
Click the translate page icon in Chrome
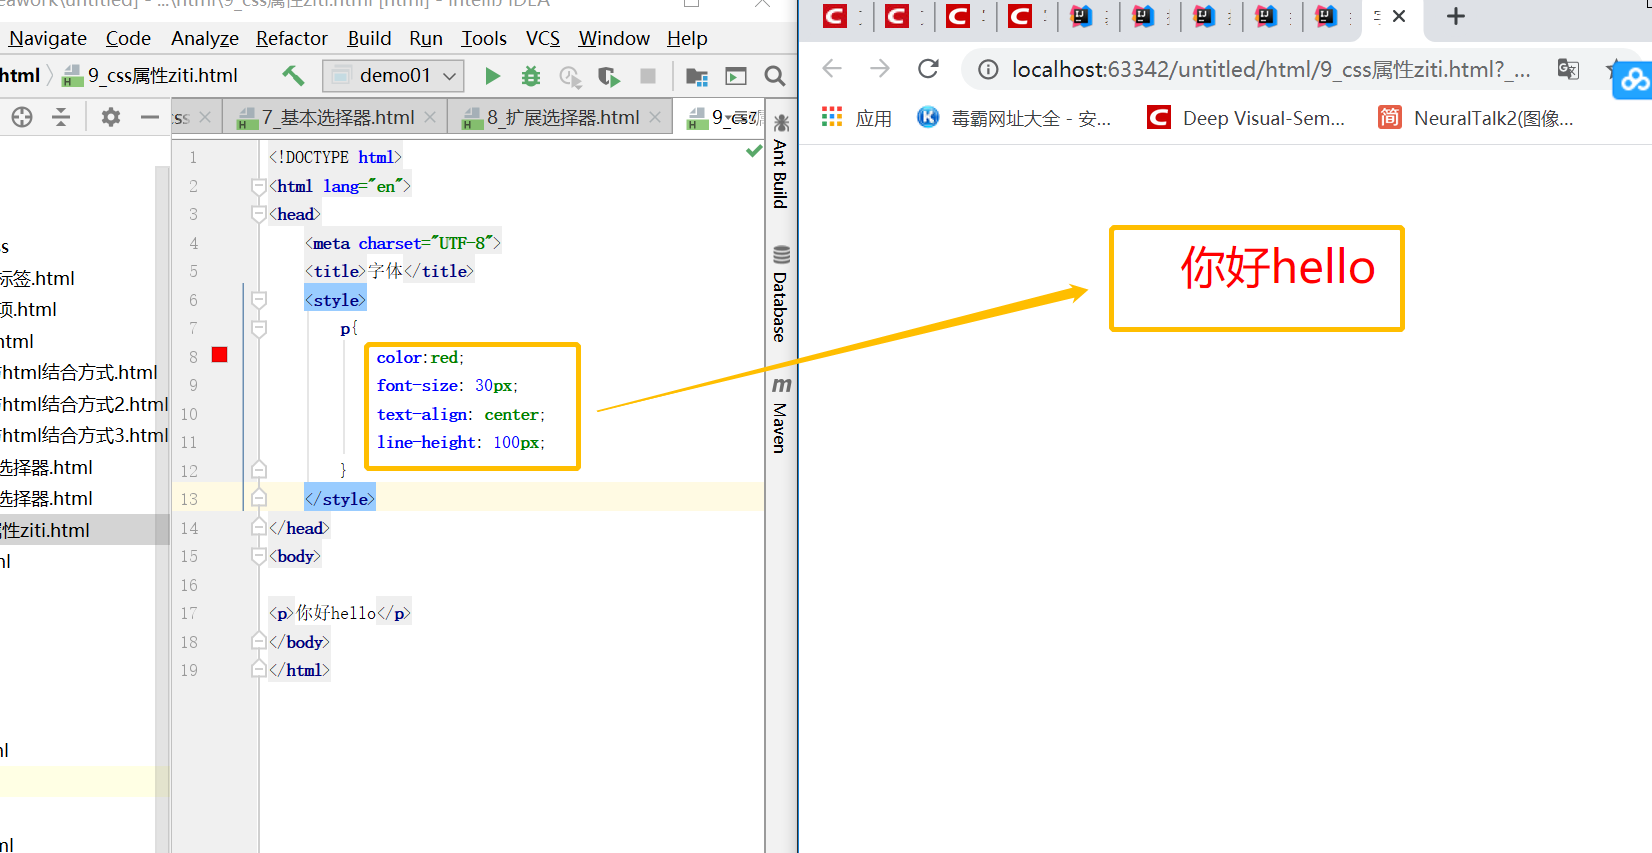coord(1568,69)
